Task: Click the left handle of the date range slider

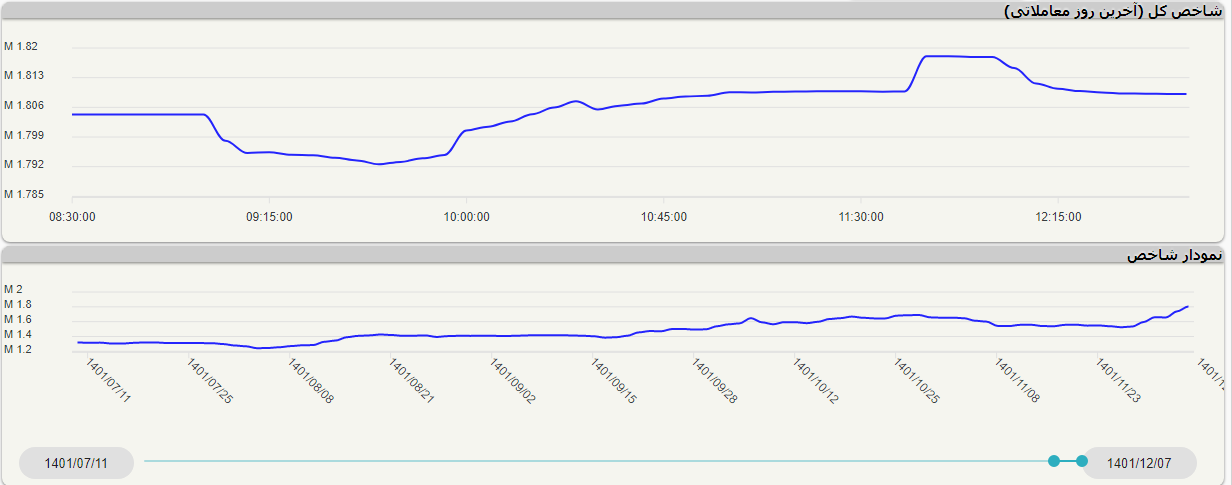Action: pos(1054,461)
